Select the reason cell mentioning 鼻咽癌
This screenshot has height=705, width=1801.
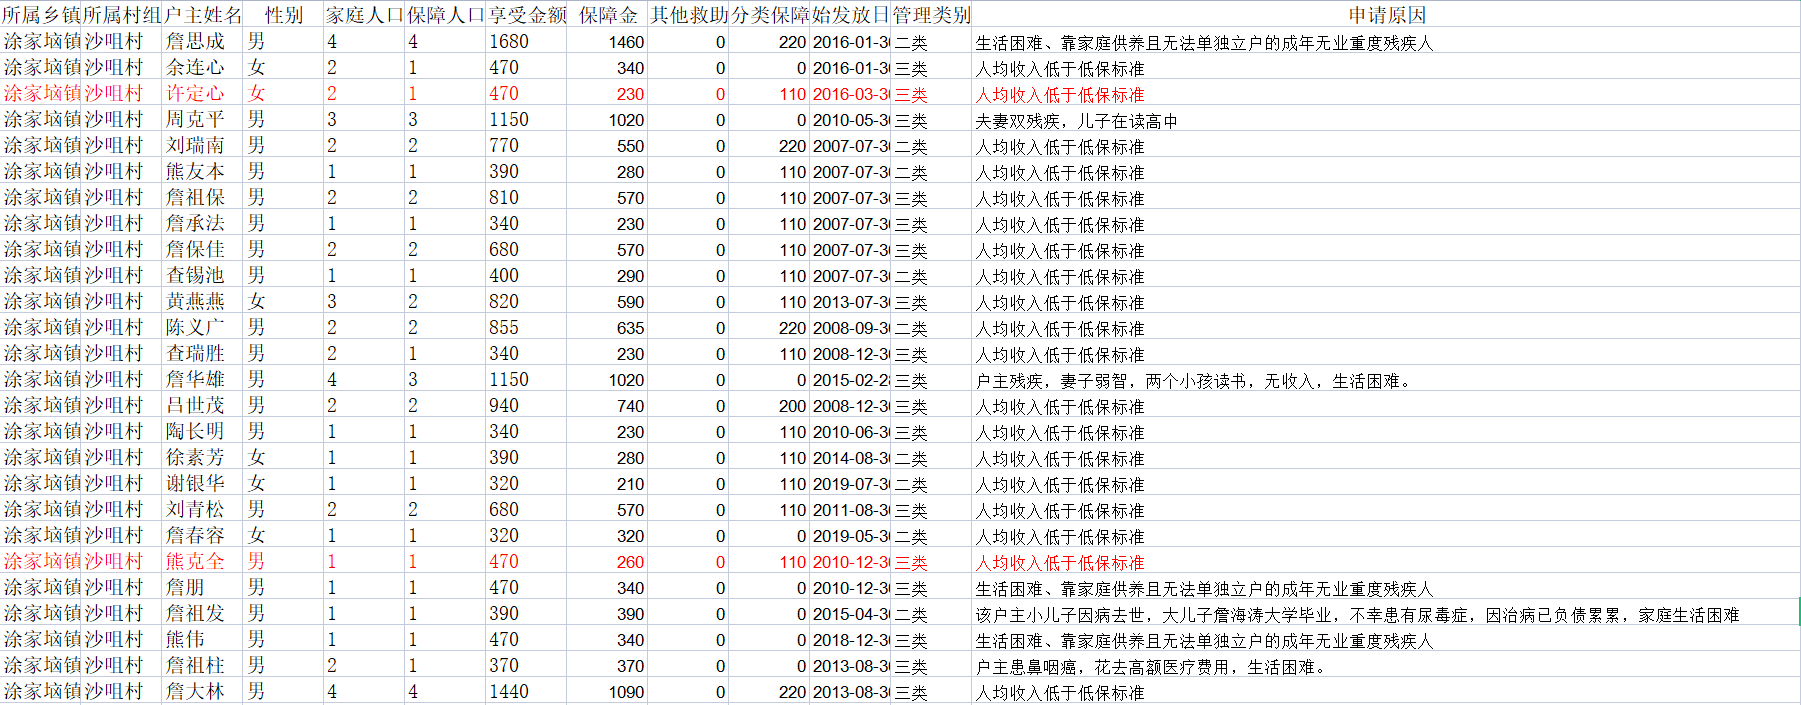[x=1150, y=667]
